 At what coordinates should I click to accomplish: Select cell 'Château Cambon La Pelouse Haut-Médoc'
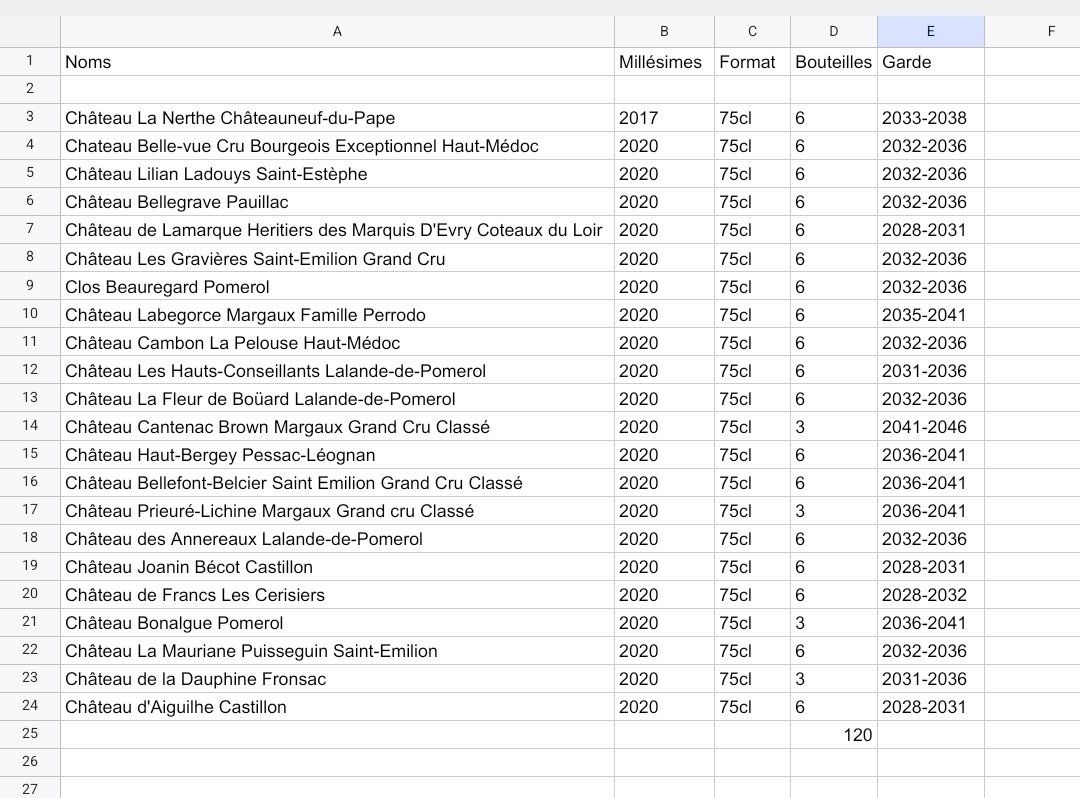[x=337, y=343]
